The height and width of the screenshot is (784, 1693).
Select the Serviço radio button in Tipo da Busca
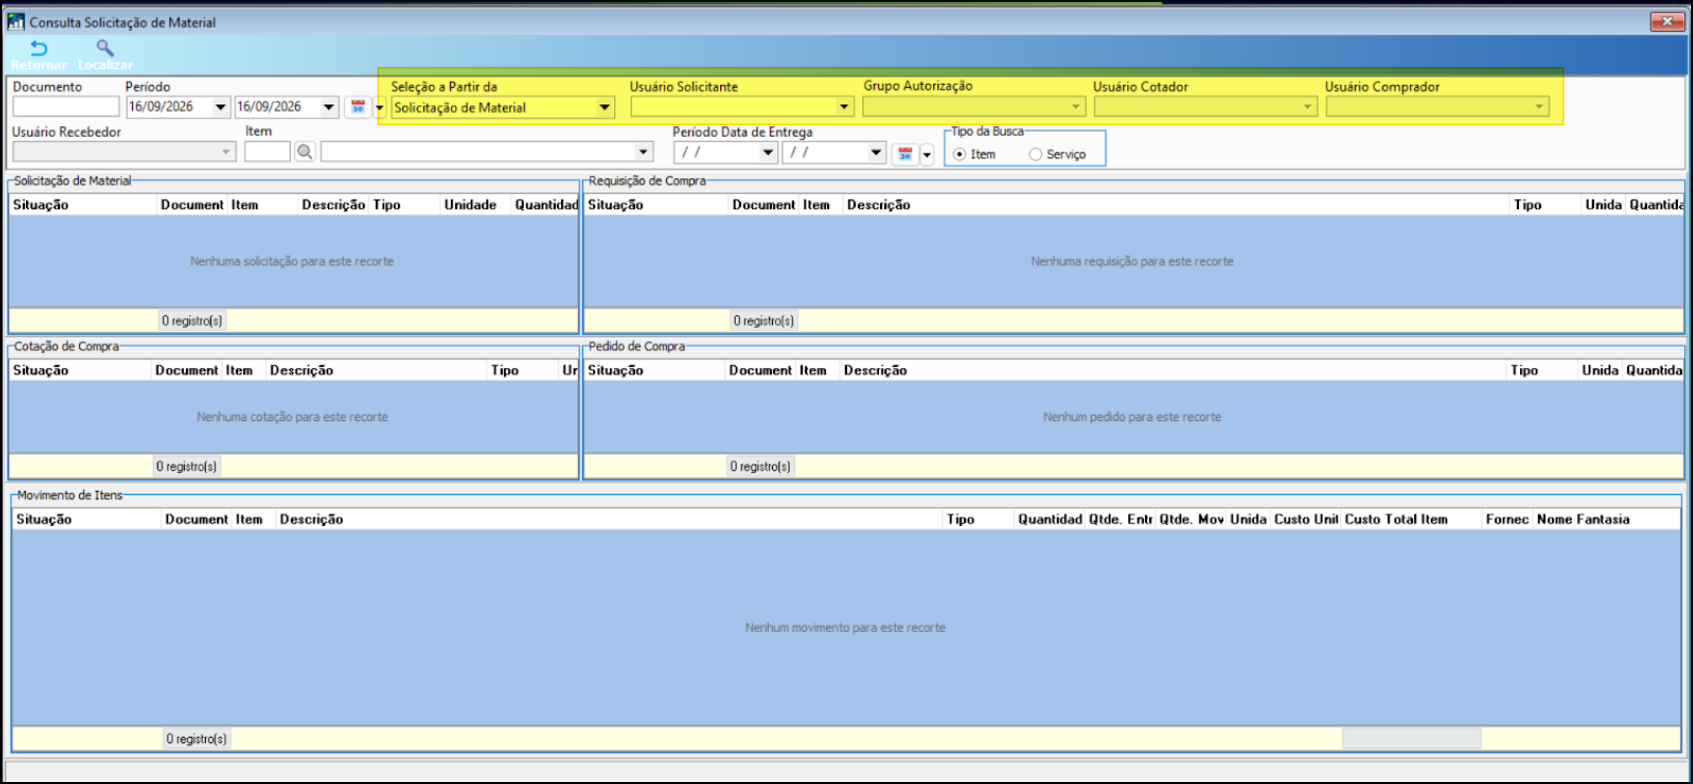pos(1035,154)
